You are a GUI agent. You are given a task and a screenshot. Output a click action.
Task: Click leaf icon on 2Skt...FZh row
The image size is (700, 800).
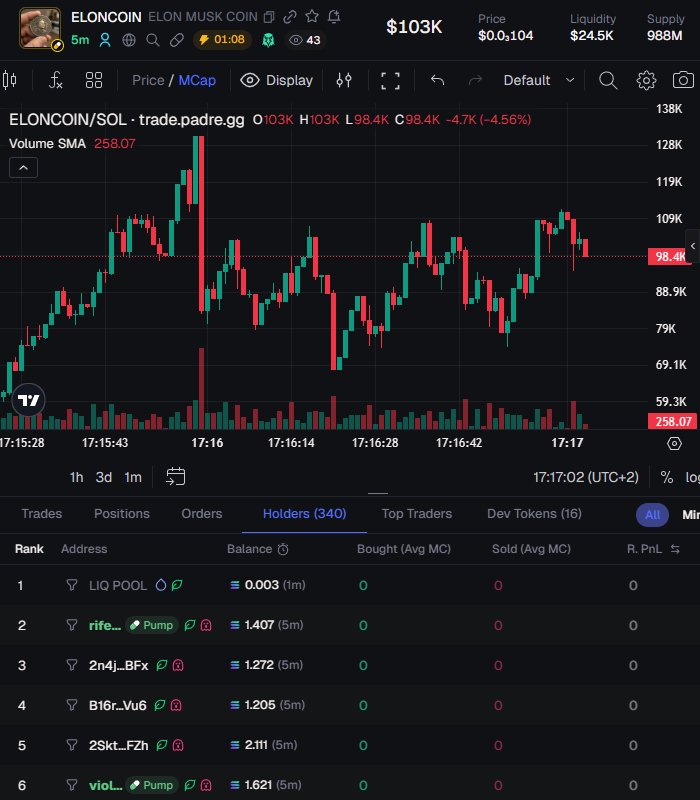(x=162, y=745)
